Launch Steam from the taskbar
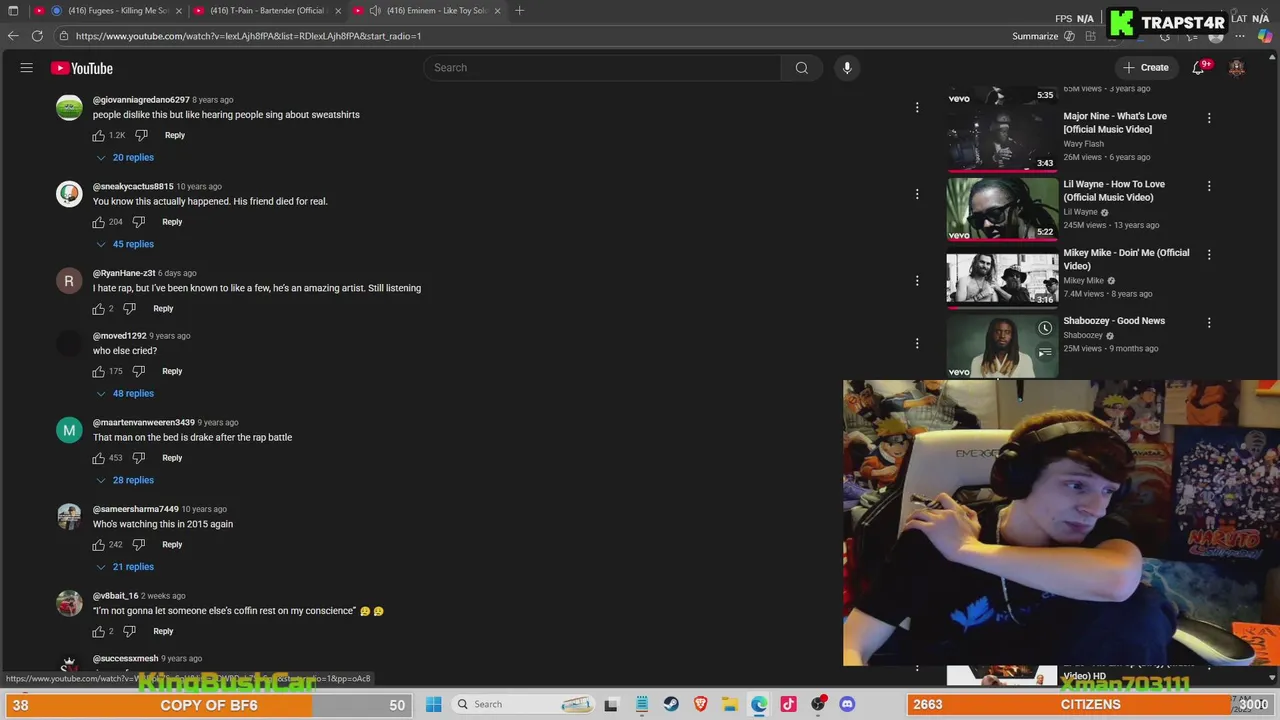The image size is (1280, 720). click(671, 704)
